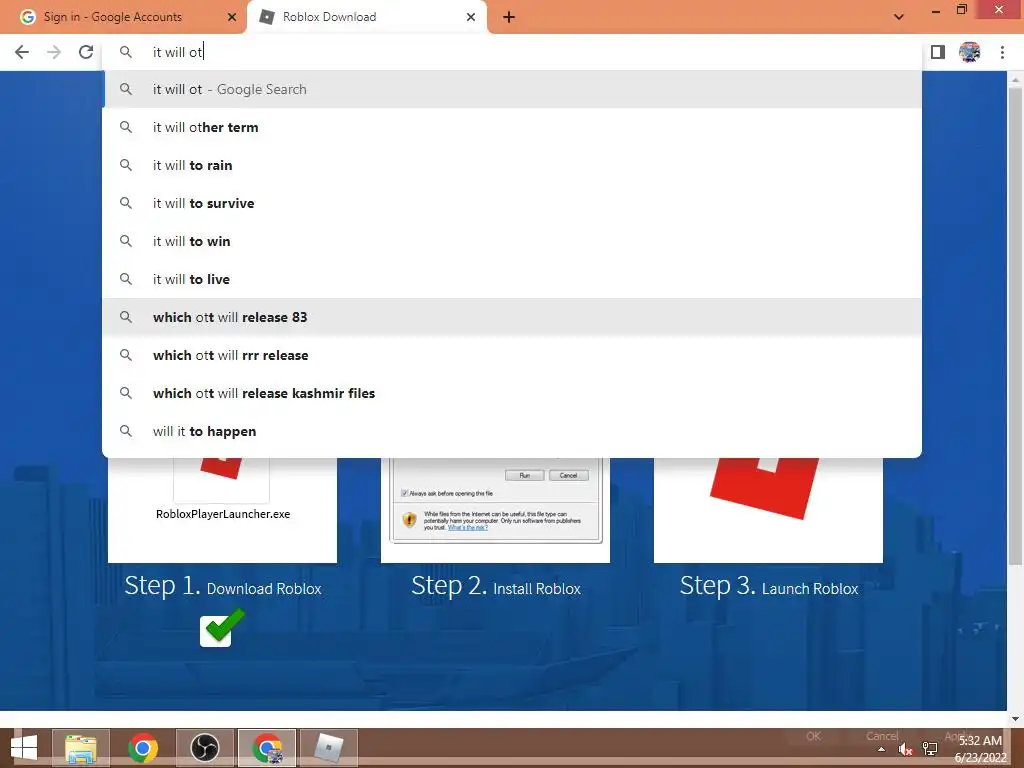Open the side panel icon
Viewport: 1024px width, 768px height.
938,52
